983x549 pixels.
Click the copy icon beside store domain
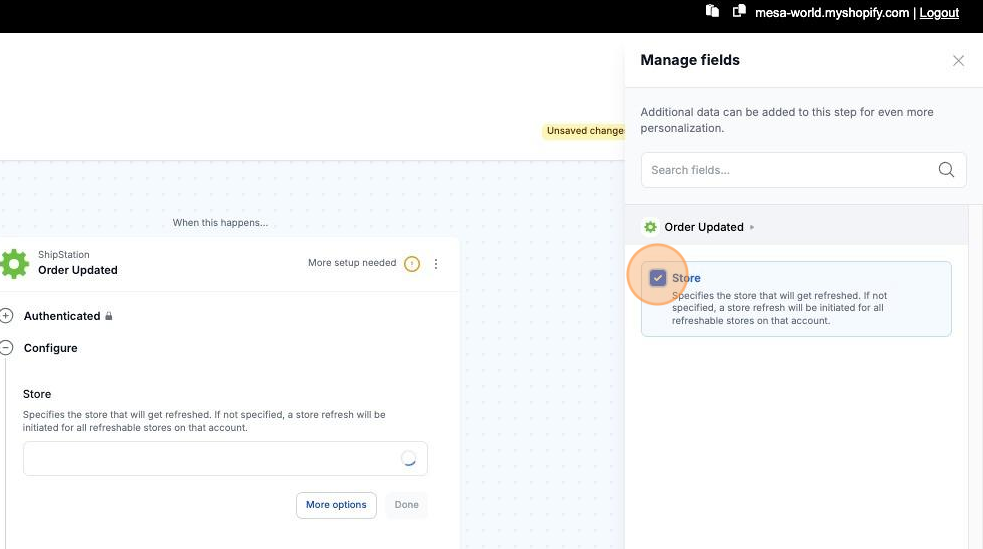pos(739,12)
